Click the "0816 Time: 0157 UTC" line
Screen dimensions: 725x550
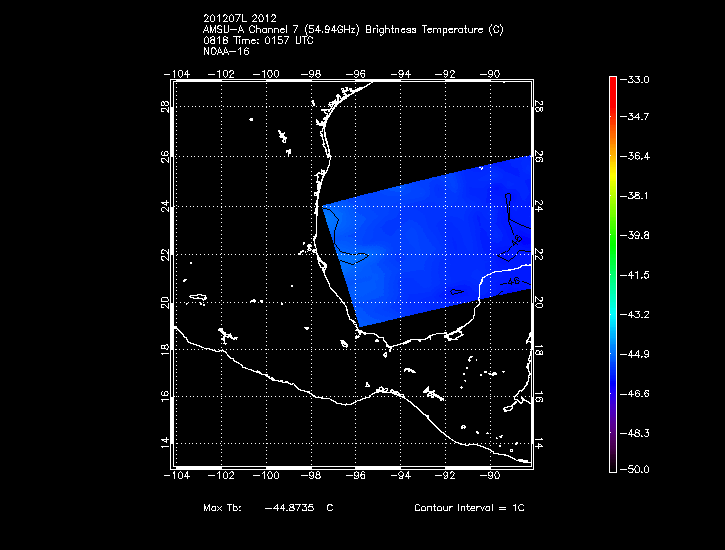(258, 40)
